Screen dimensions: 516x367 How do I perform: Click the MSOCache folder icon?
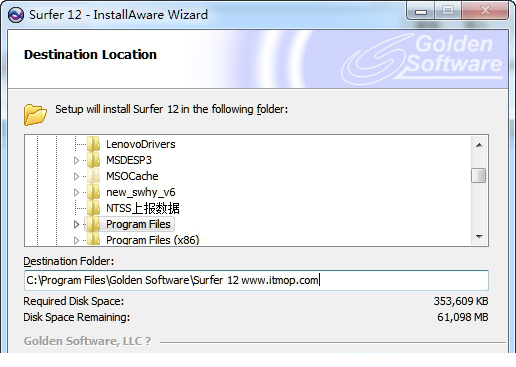click(x=93, y=176)
